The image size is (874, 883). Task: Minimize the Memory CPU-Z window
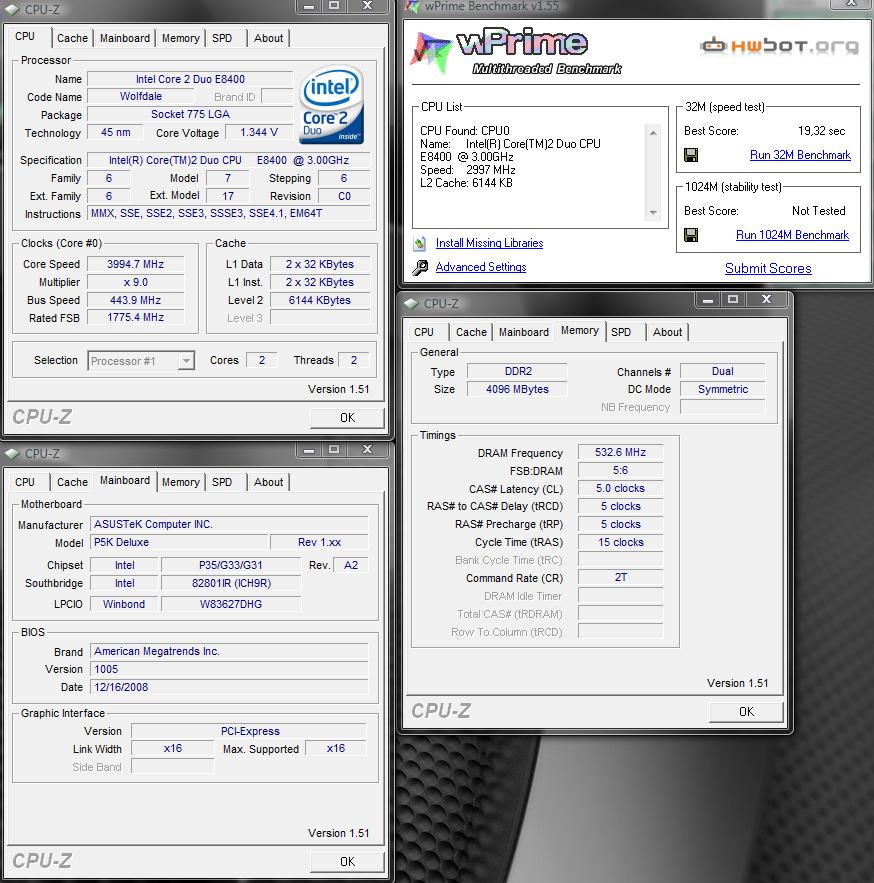click(x=708, y=300)
